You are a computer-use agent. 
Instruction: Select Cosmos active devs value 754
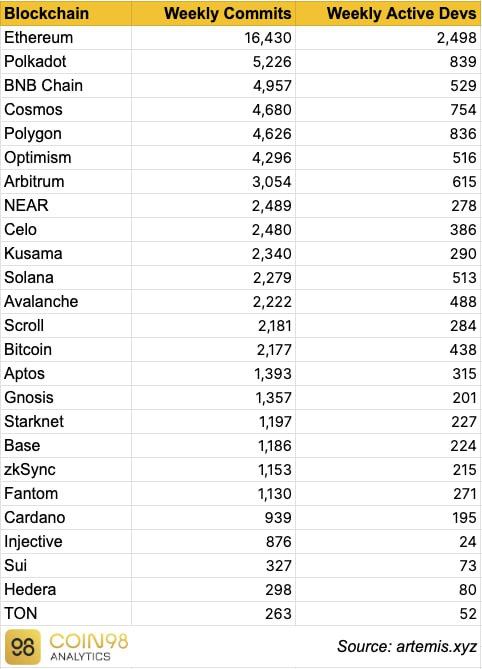click(x=463, y=110)
